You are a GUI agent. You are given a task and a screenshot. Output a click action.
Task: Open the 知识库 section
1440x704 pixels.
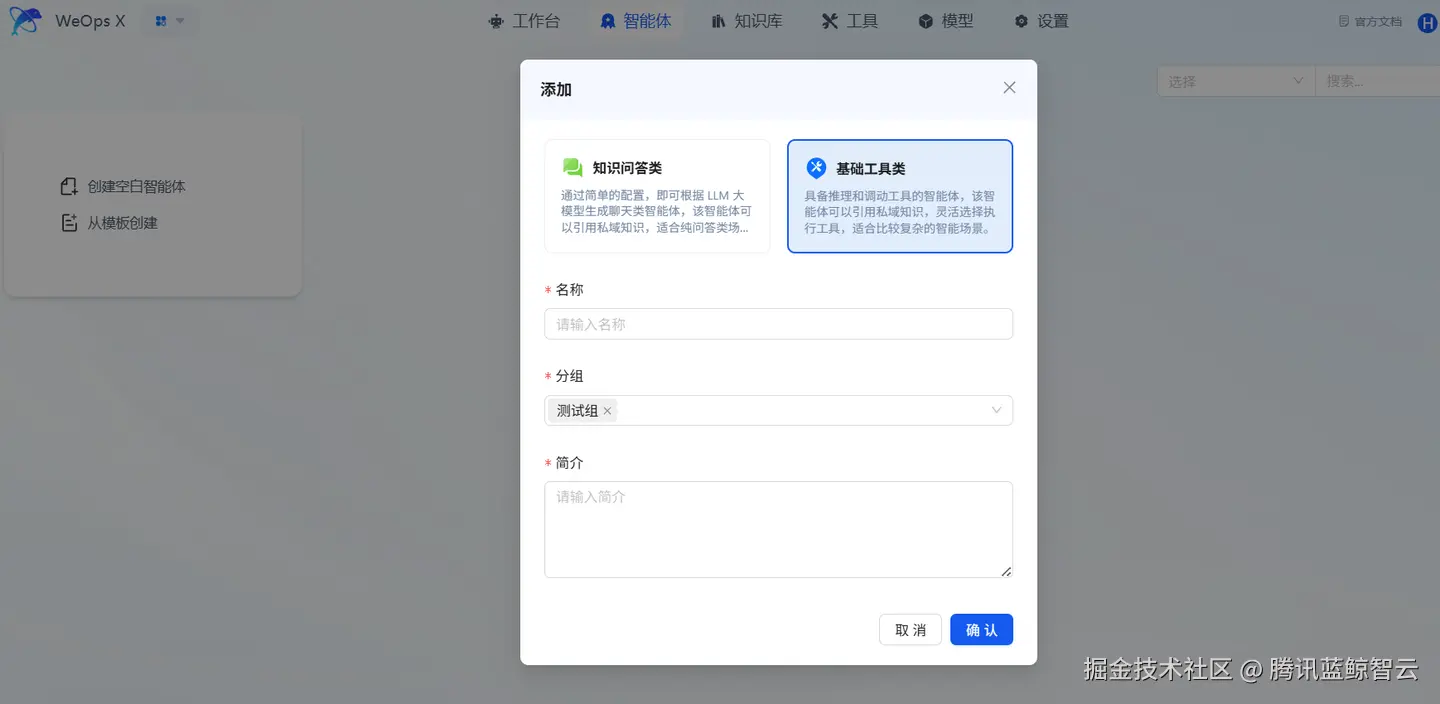[717, 20]
